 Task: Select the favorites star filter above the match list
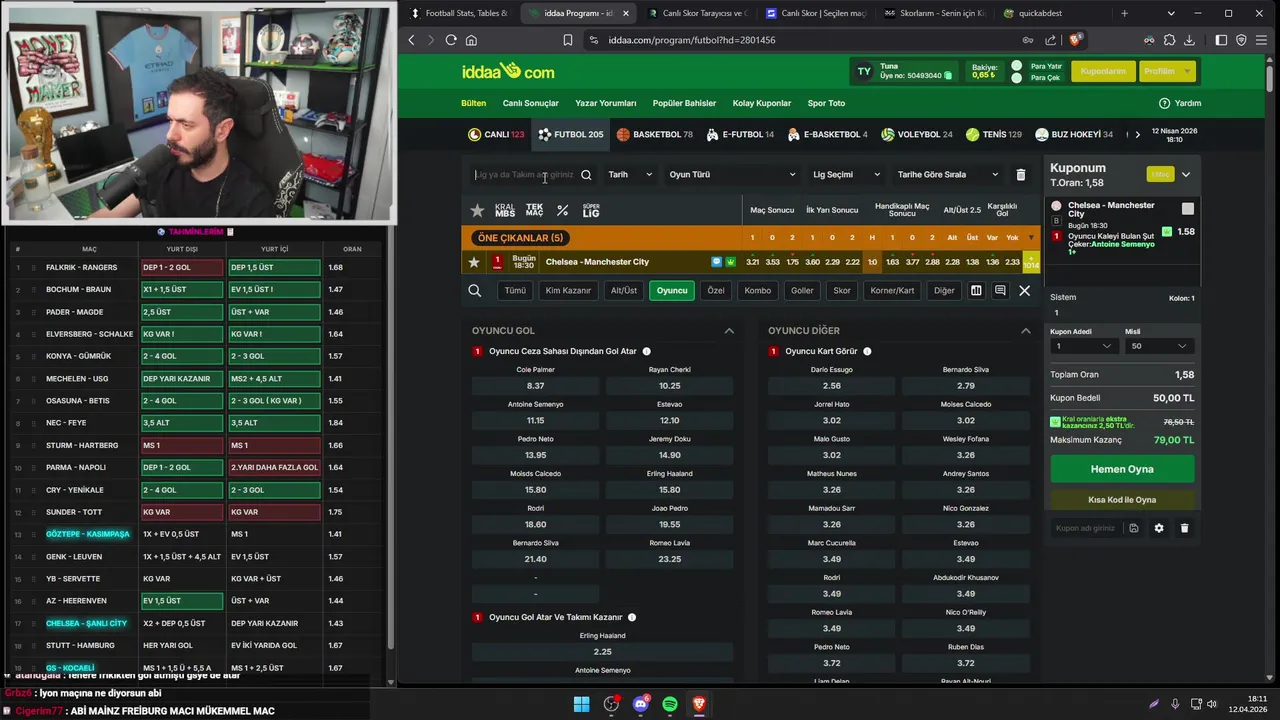click(477, 210)
